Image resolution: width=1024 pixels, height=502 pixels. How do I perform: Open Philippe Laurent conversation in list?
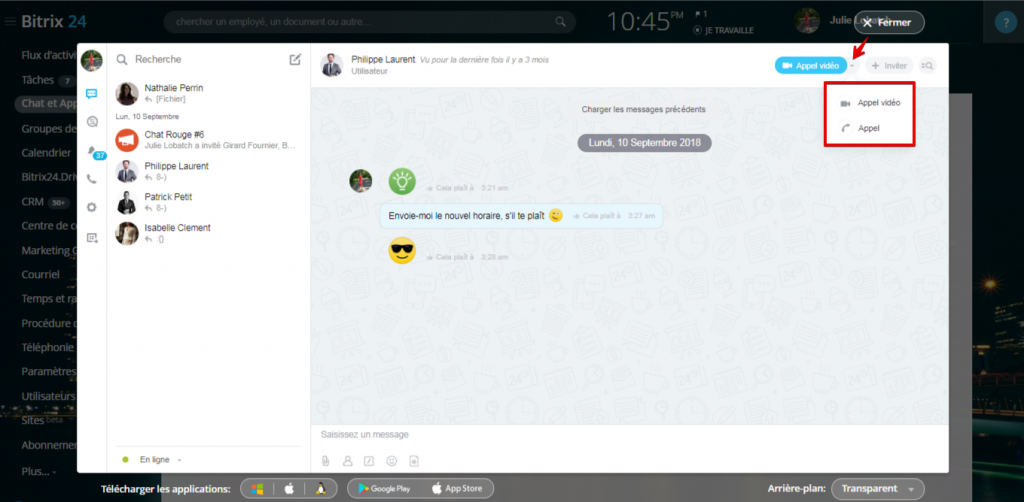click(208, 171)
